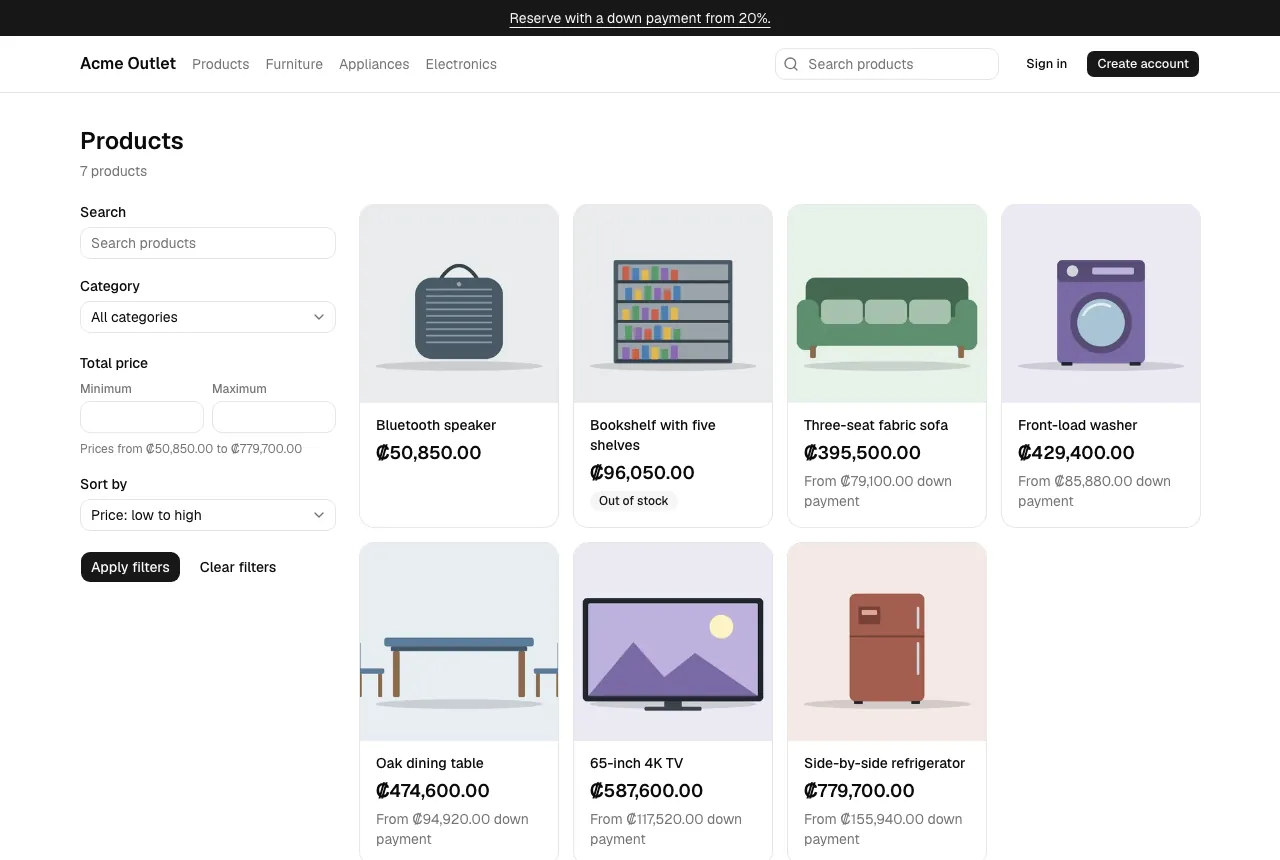The width and height of the screenshot is (1280, 860).
Task: Open the purple washer product image
Action: pos(1101,304)
